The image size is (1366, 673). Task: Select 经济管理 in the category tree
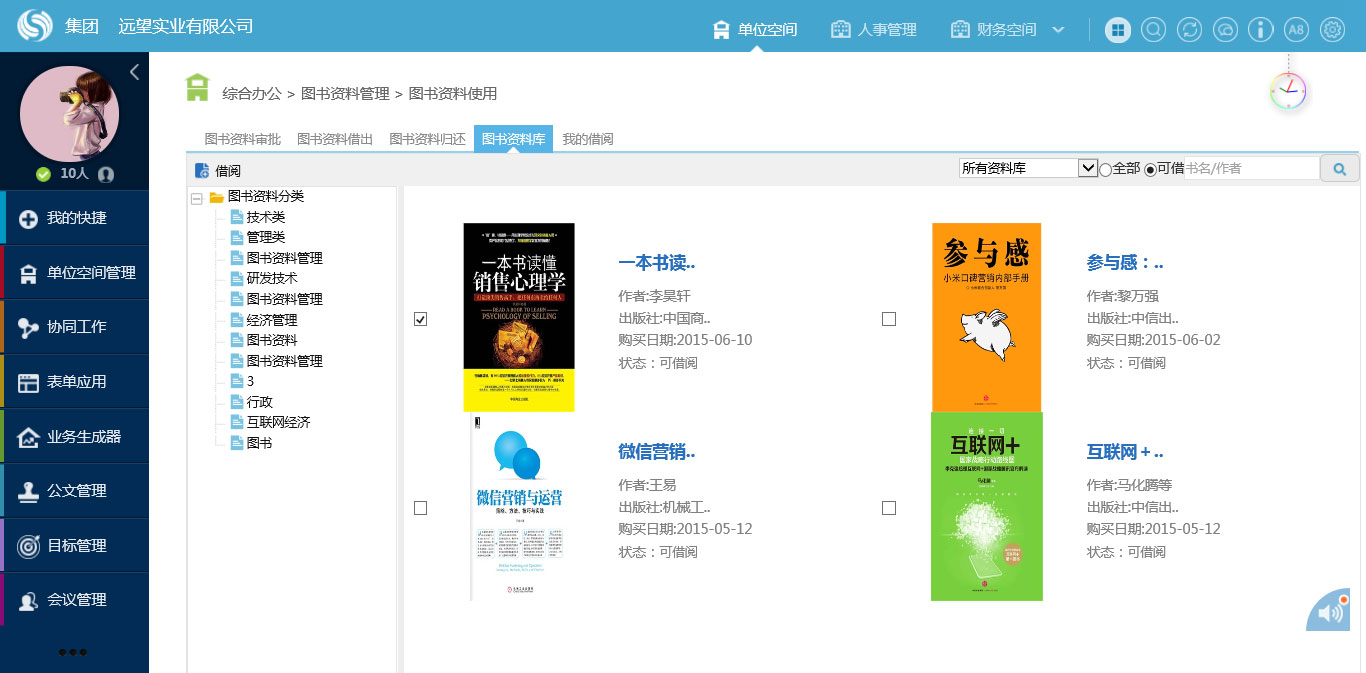pos(272,320)
